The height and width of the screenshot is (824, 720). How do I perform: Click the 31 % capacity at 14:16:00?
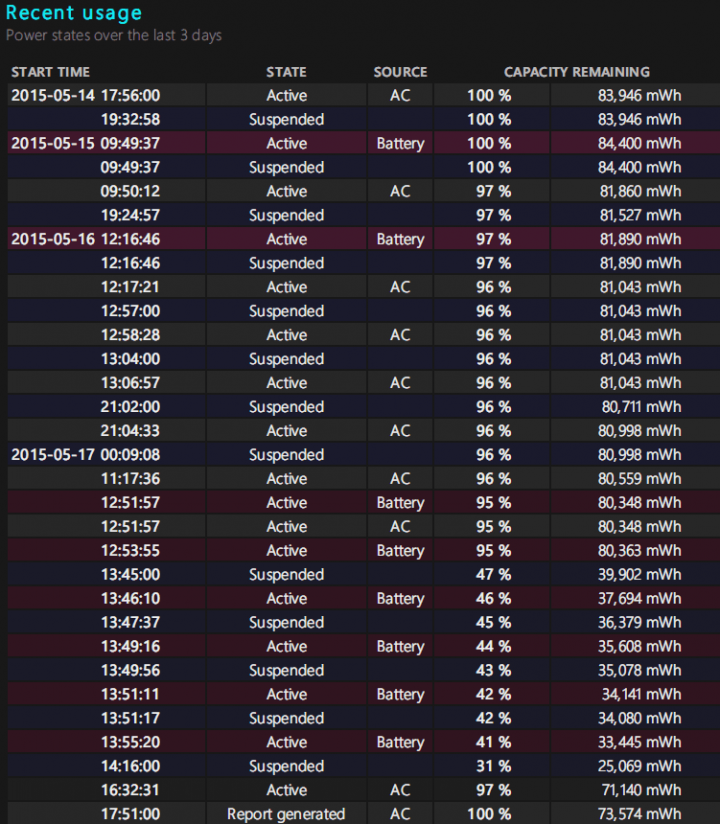(493, 766)
